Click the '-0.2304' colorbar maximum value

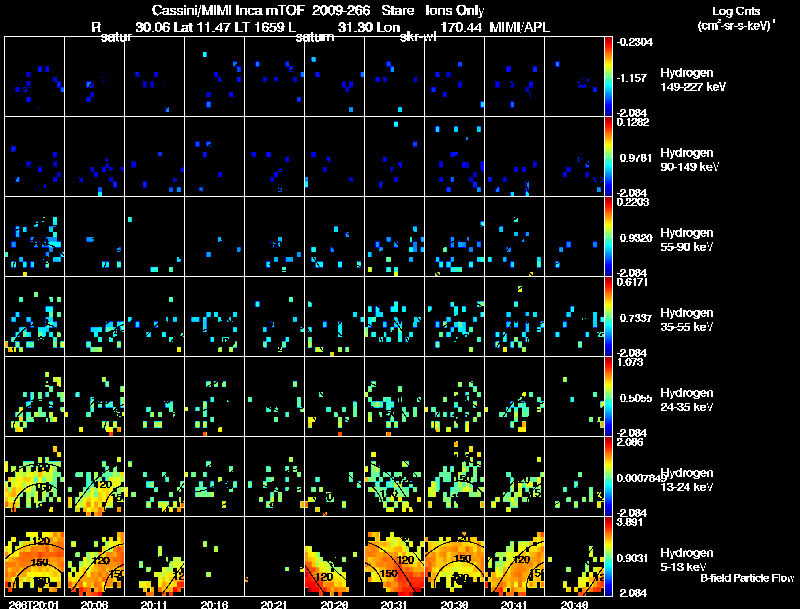coord(634,42)
